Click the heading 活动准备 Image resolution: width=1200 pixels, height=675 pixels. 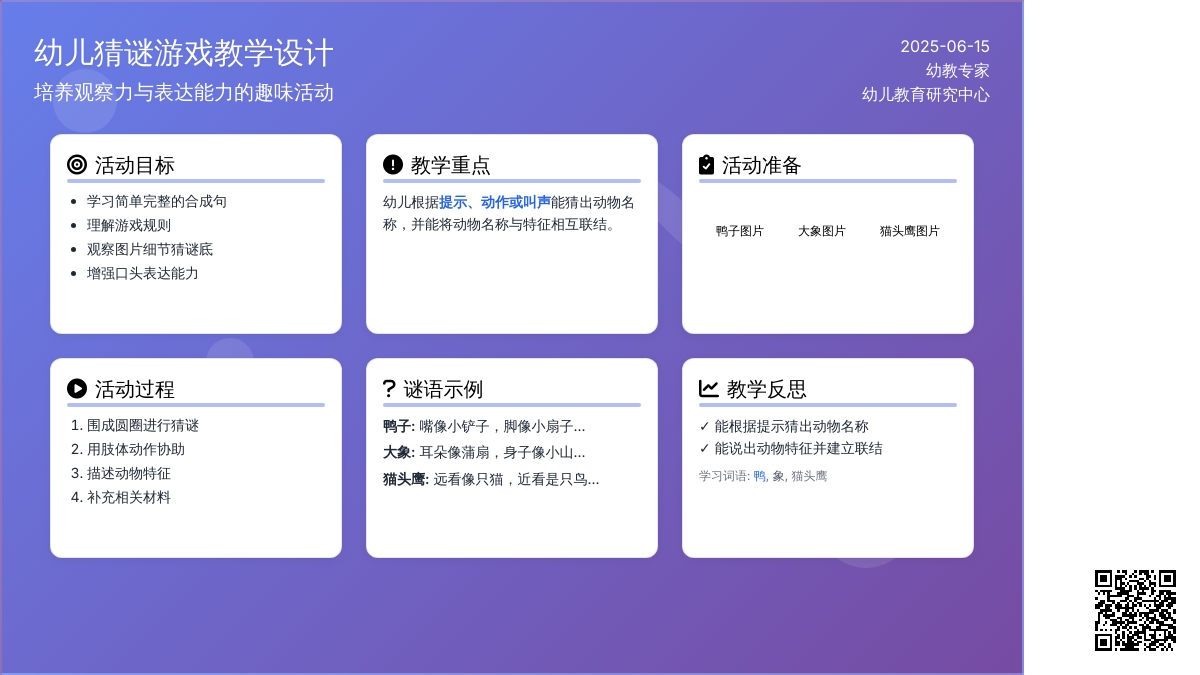762,165
